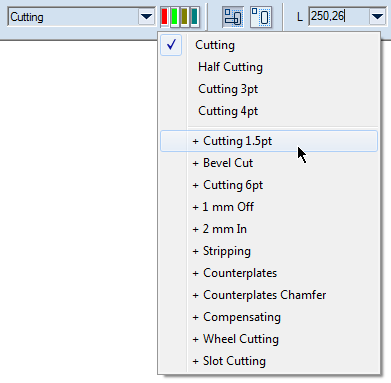391x383 pixels.
Task: Click the L length input field
Action: pos(339,16)
